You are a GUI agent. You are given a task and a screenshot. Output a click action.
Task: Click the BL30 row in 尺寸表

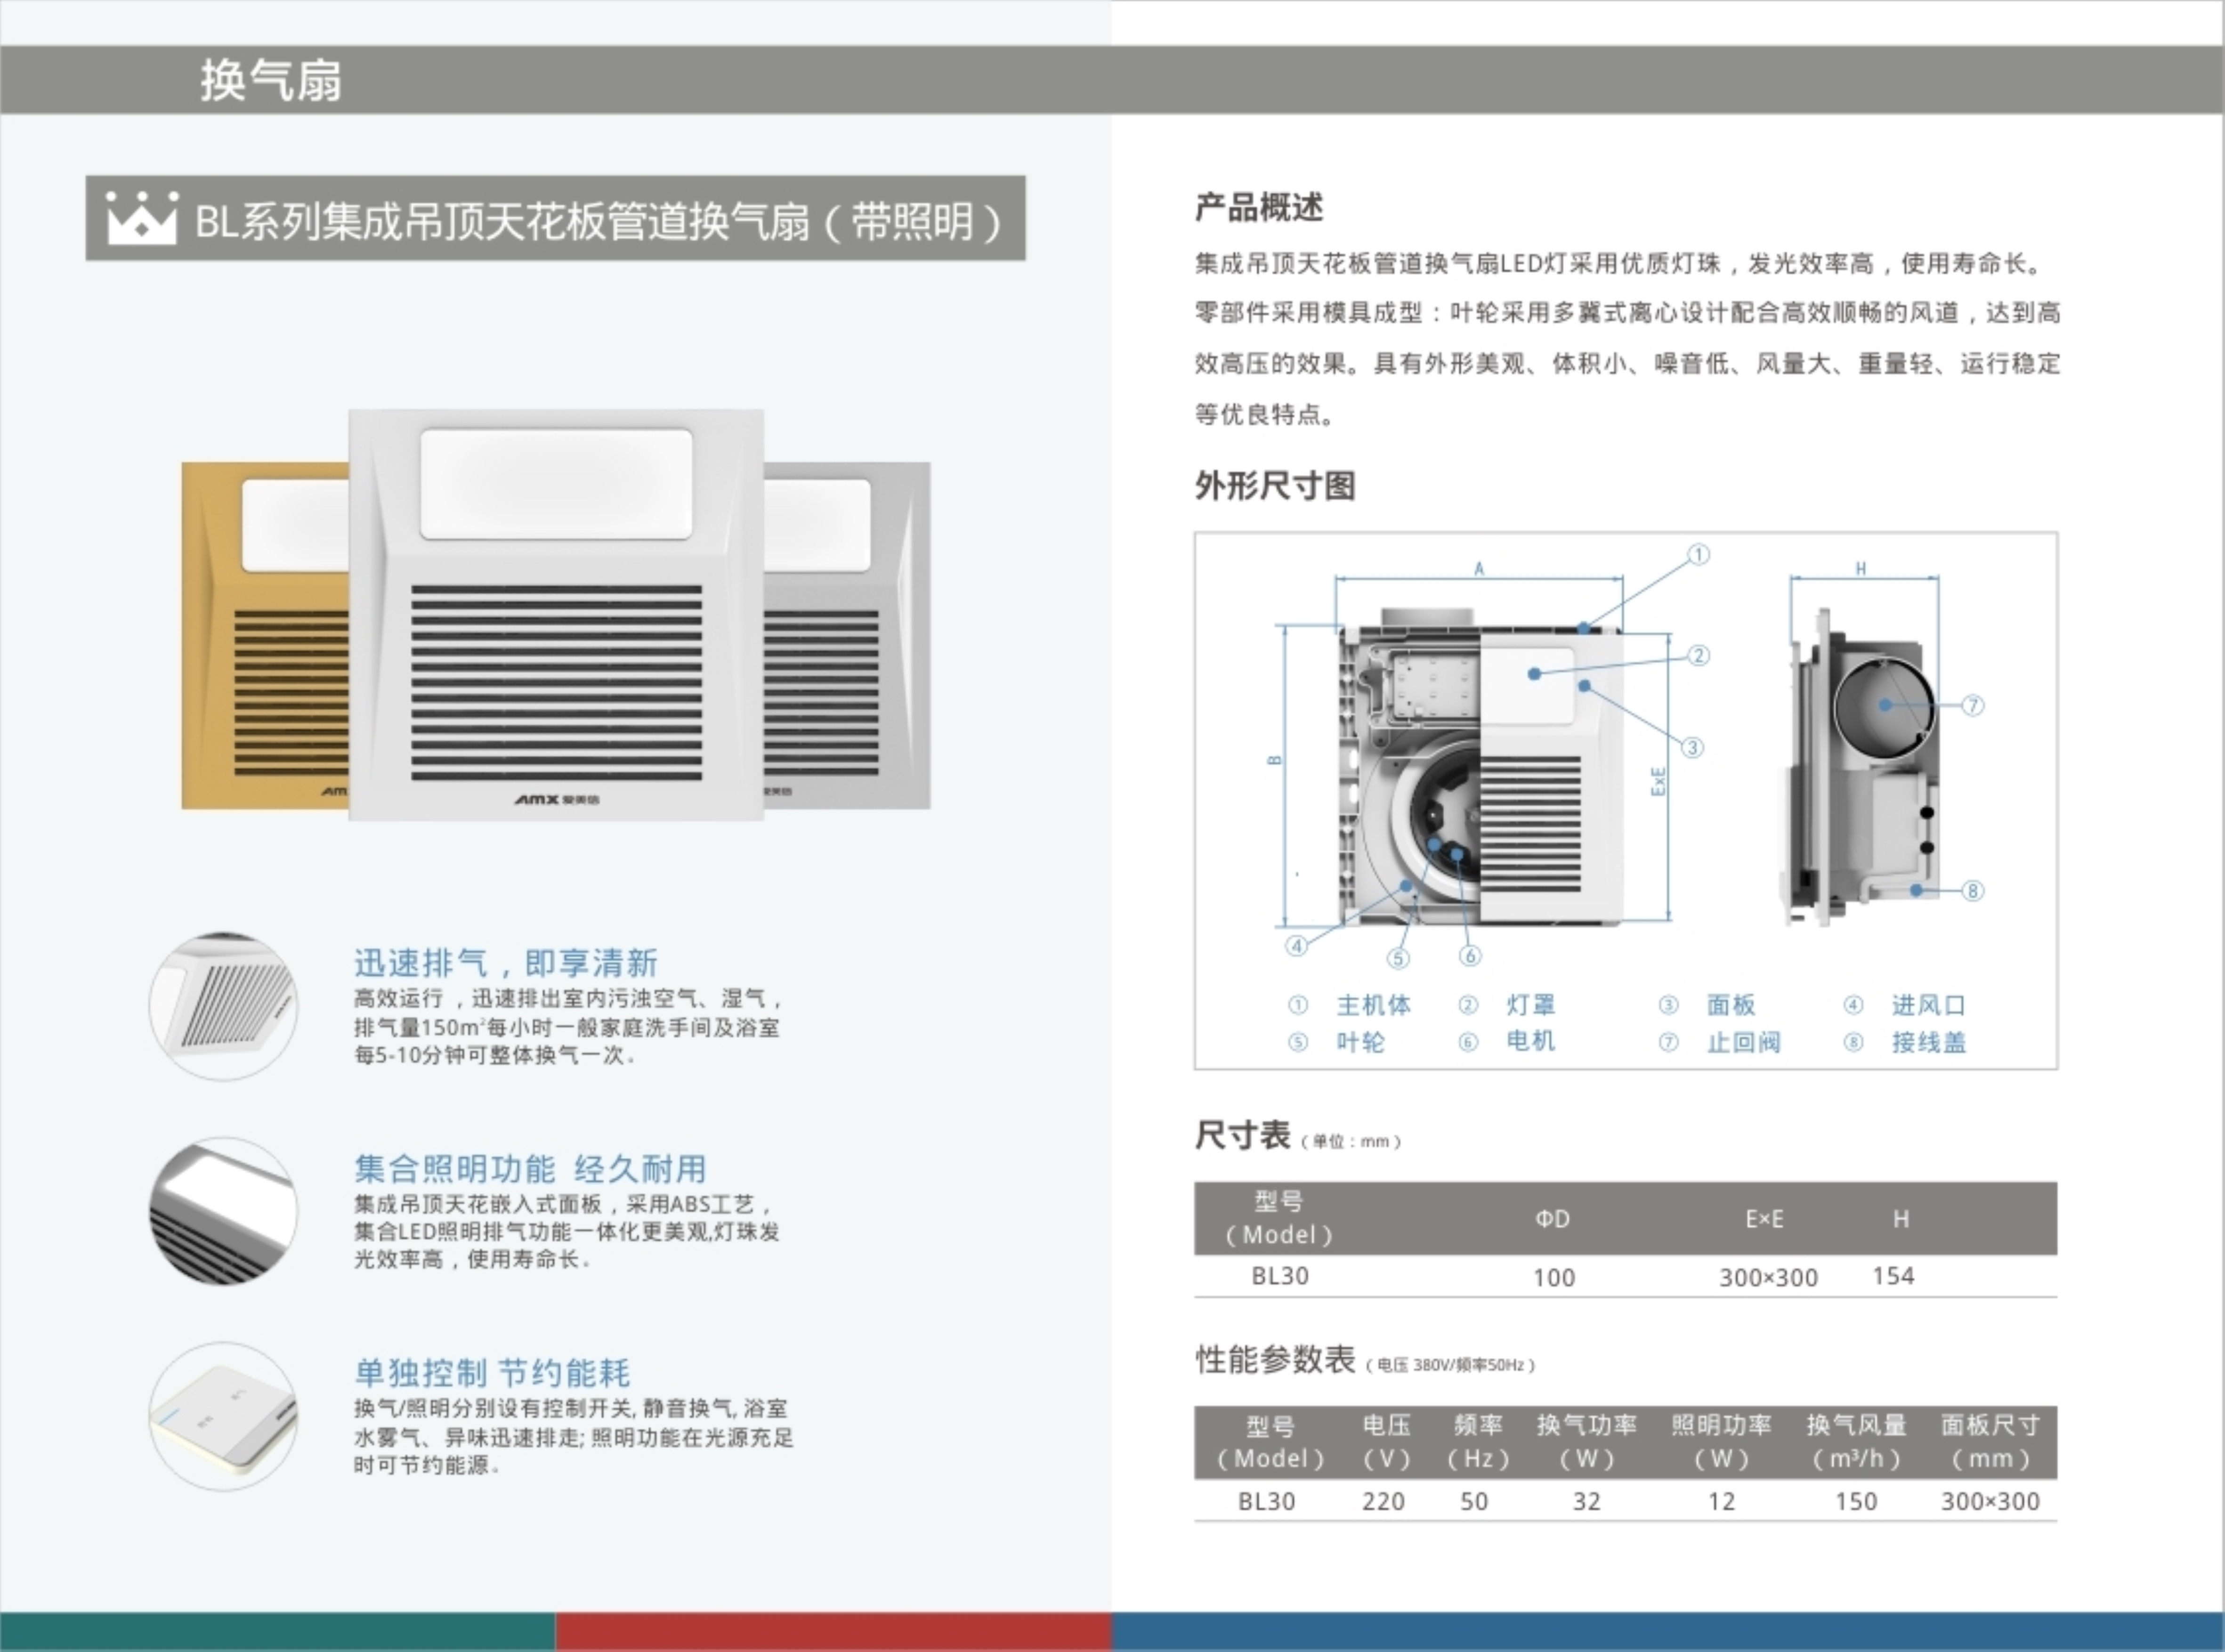pyautogui.click(x=1280, y=1276)
